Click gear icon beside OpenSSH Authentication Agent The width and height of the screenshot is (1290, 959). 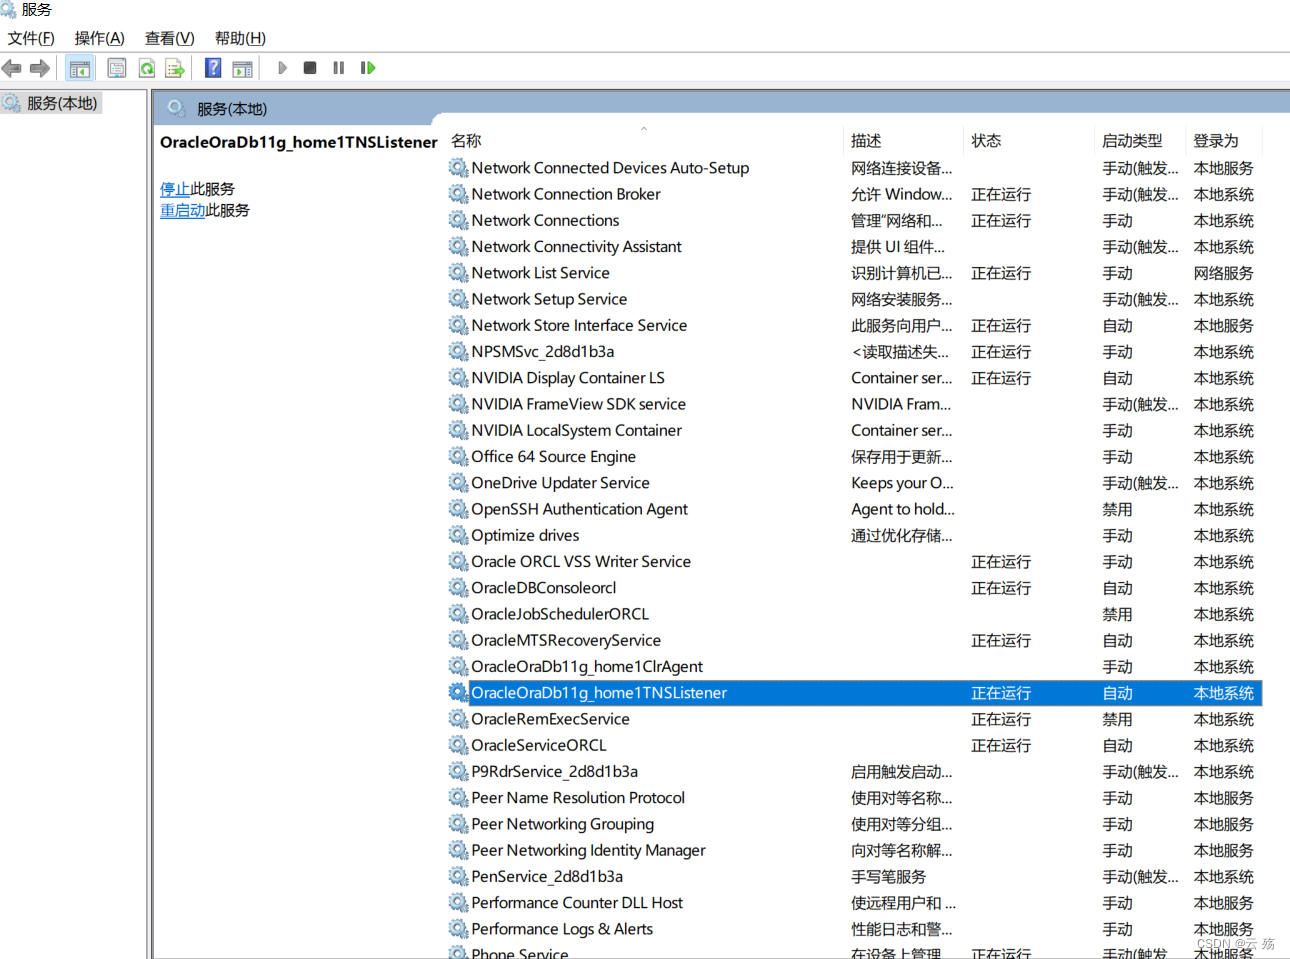point(458,509)
